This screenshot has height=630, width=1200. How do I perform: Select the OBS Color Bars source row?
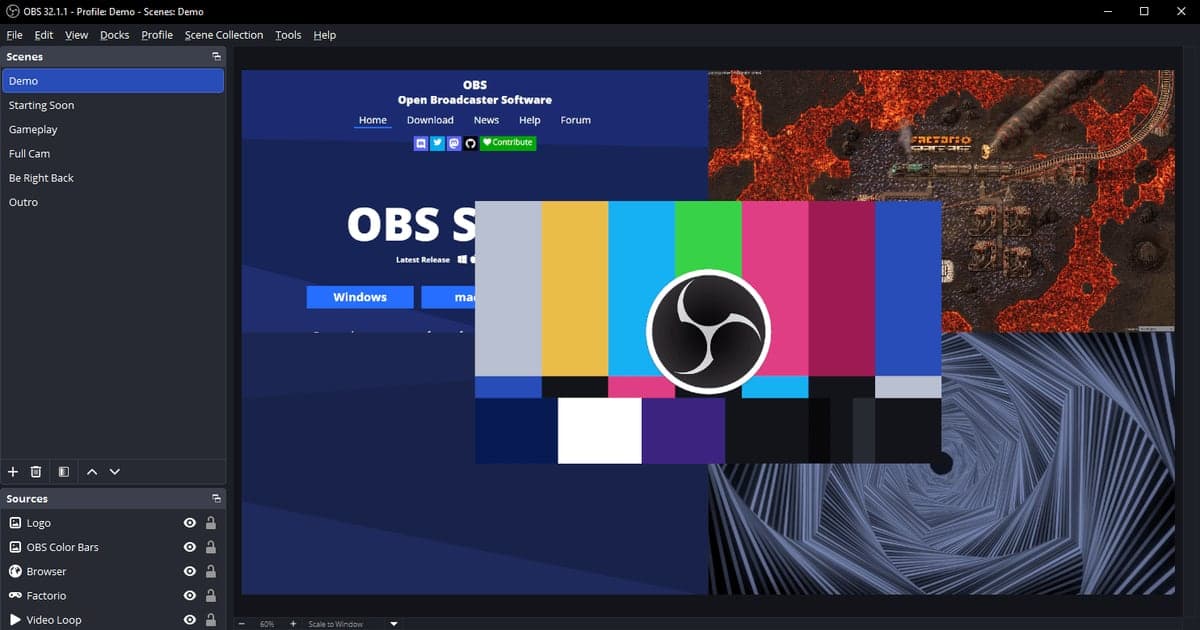[112, 547]
